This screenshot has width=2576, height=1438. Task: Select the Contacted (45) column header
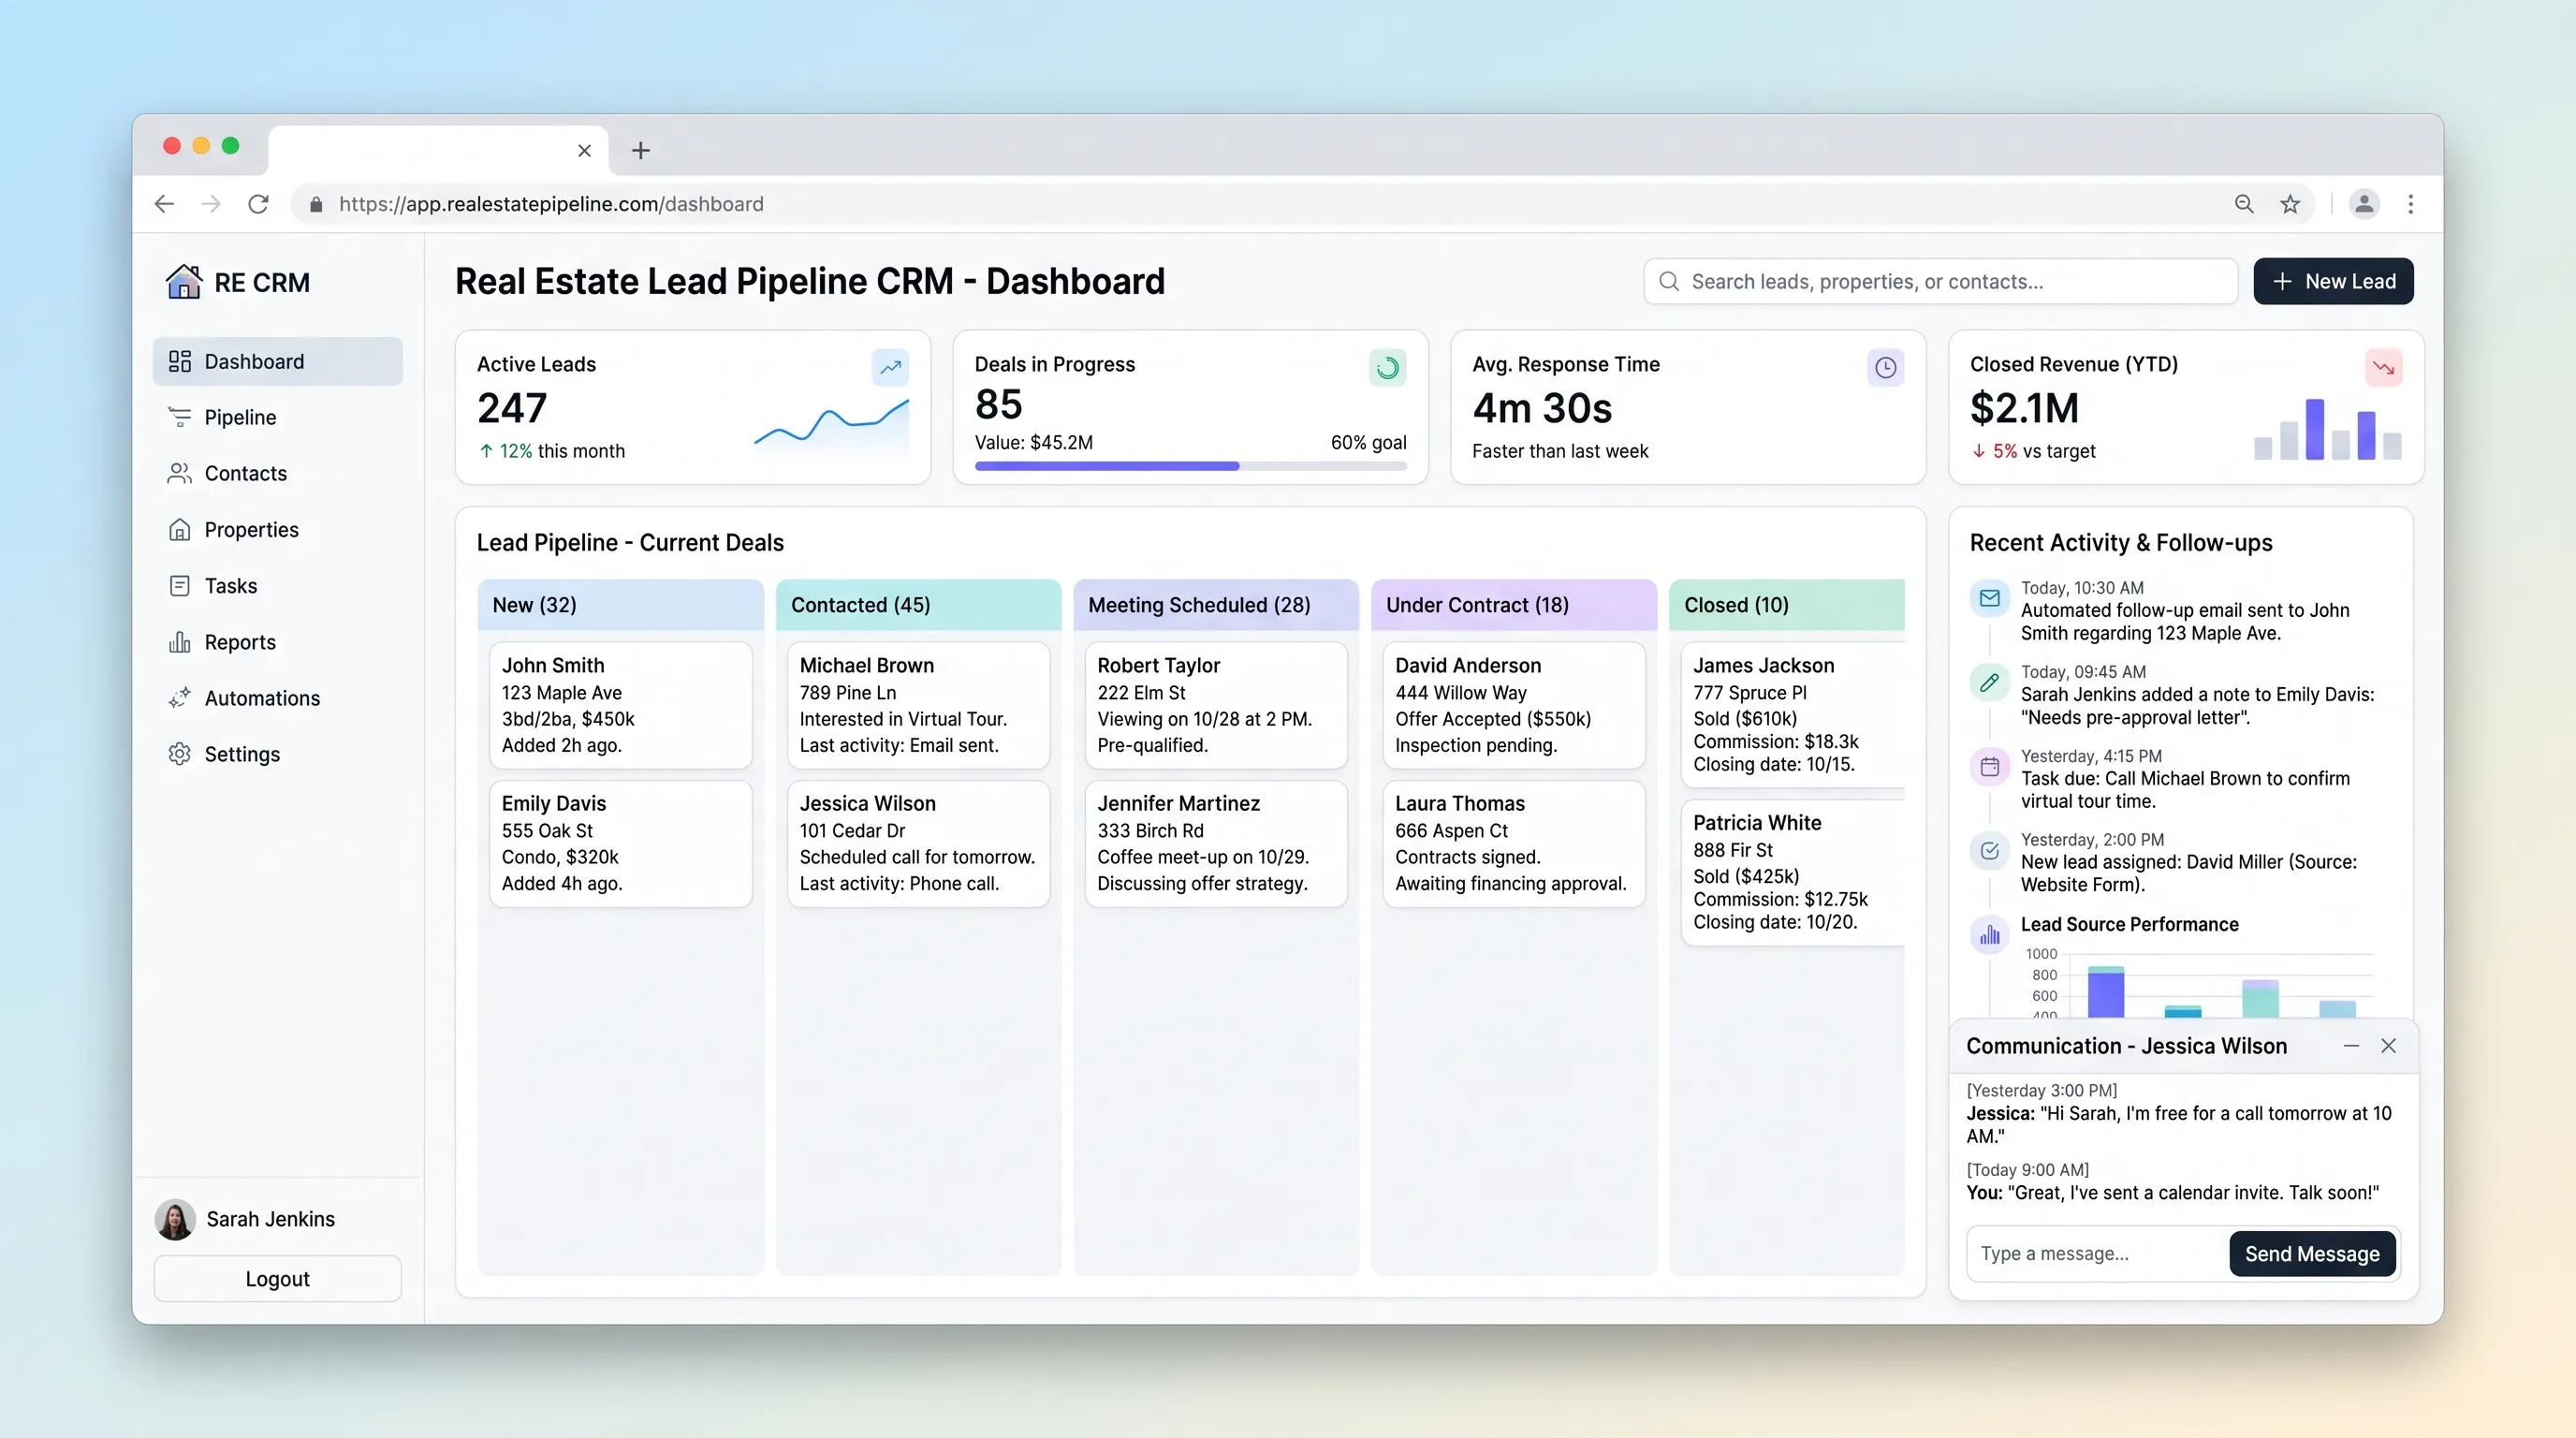(918, 605)
